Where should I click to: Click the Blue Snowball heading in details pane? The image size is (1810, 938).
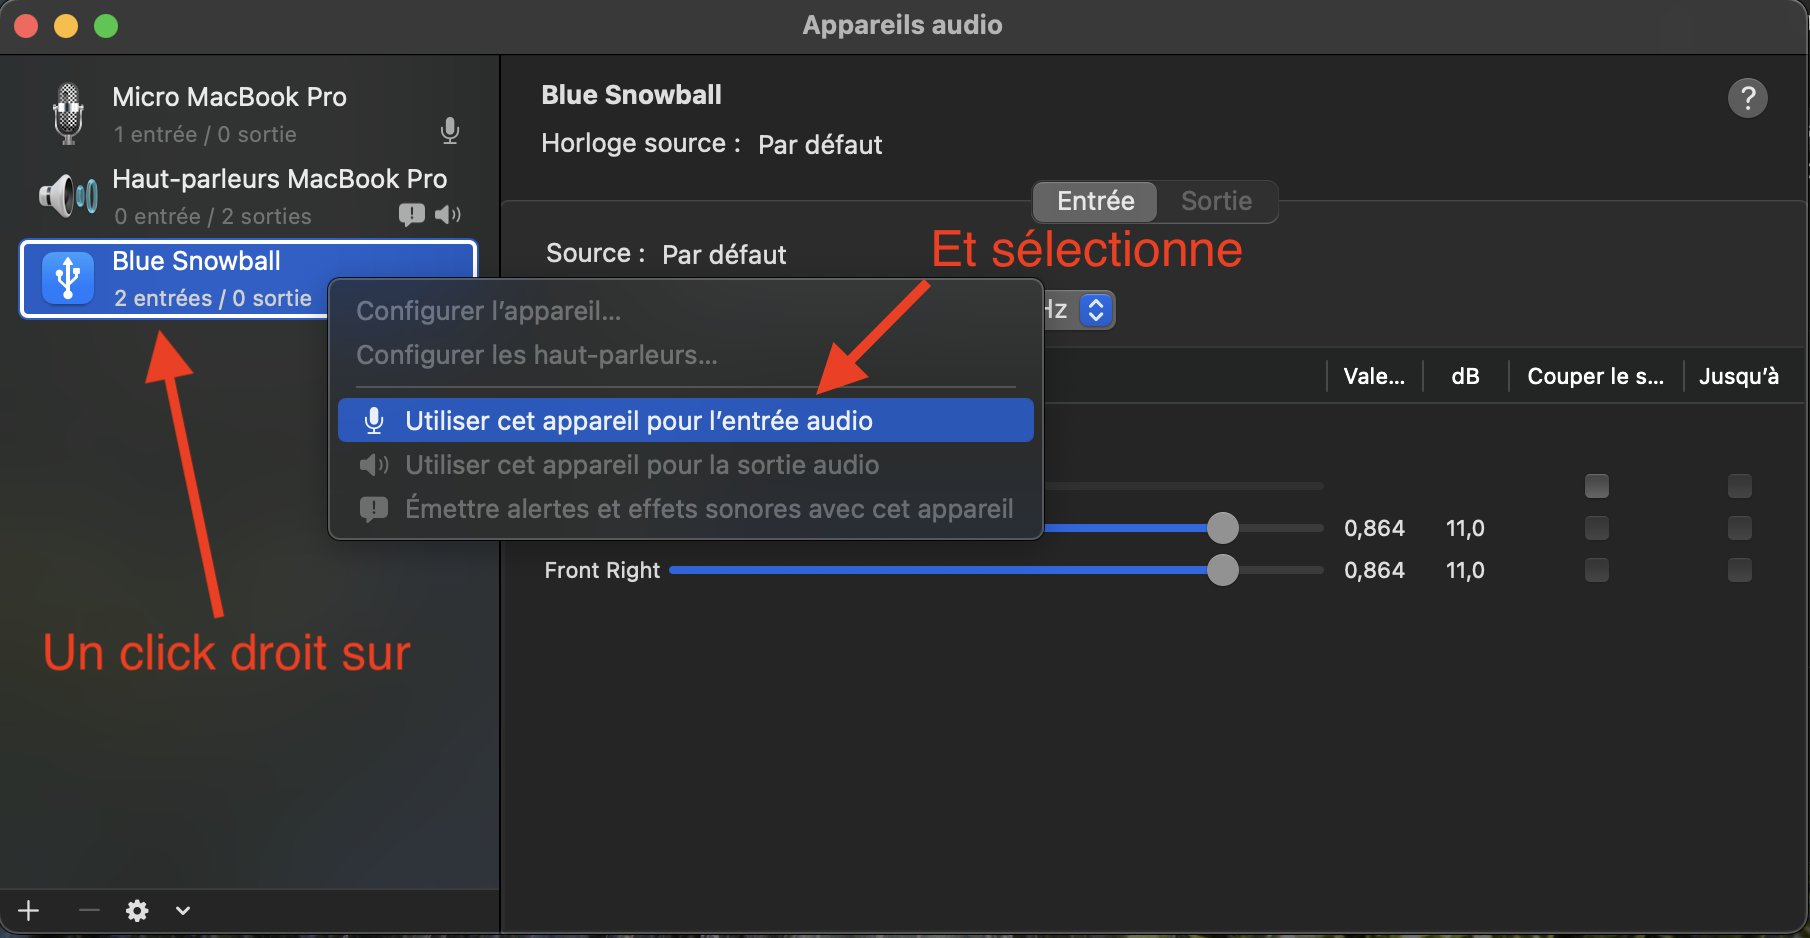[x=631, y=95]
